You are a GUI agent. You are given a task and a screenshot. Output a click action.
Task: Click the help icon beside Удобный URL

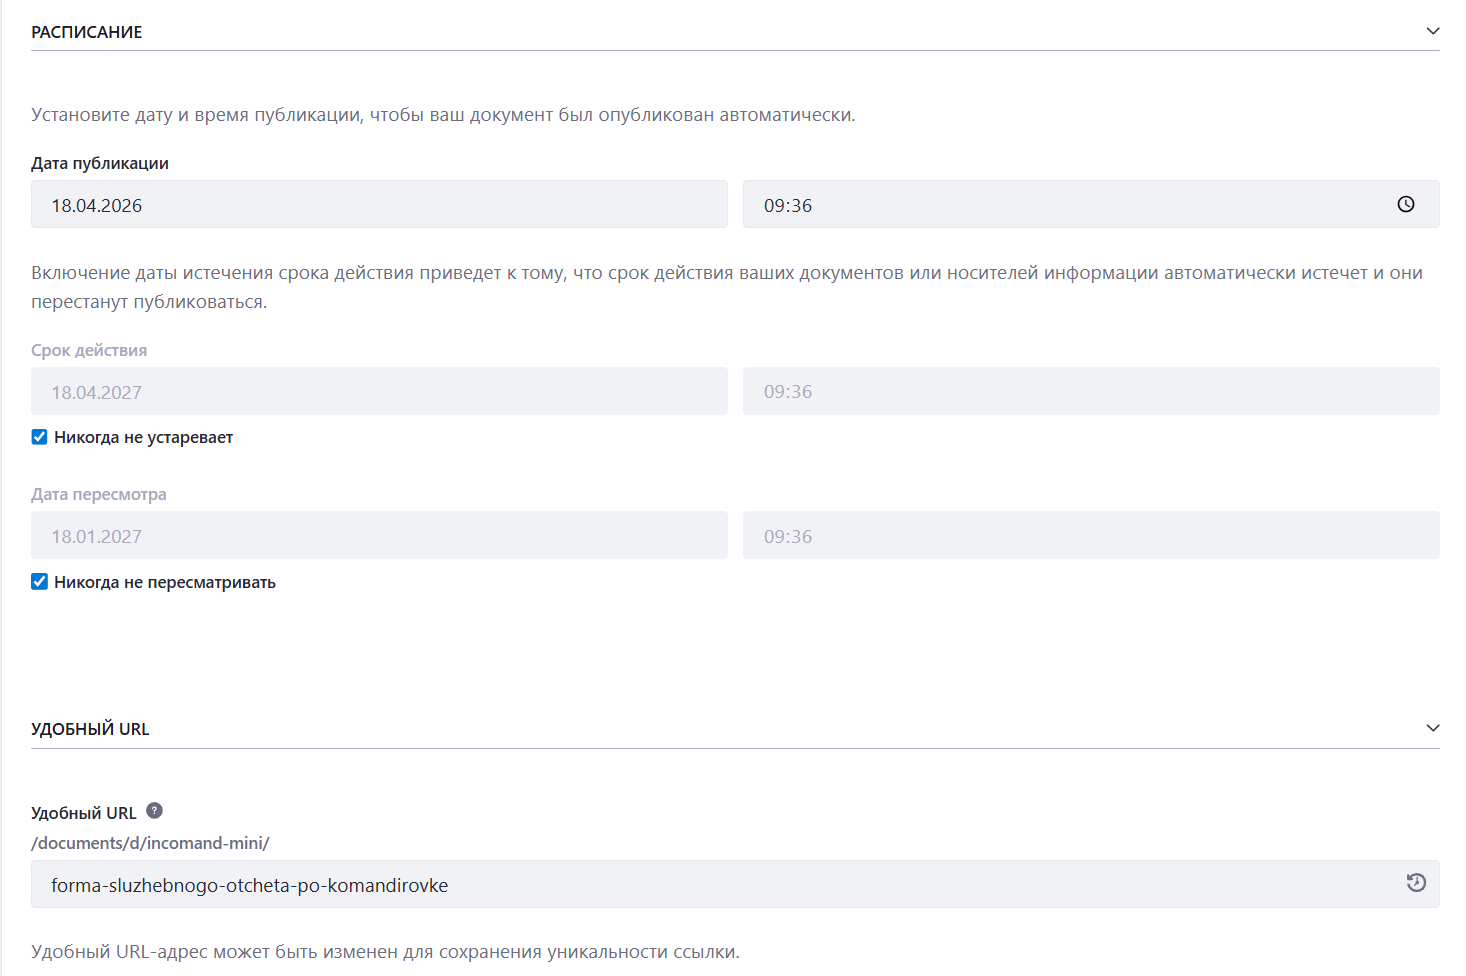(x=154, y=811)
